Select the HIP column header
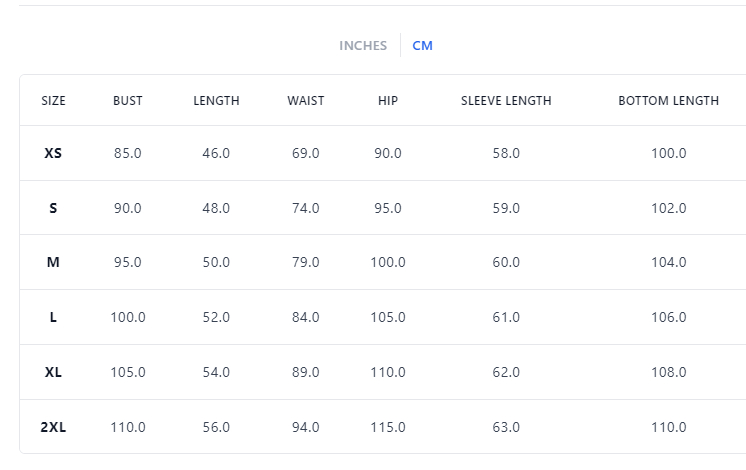Image resolution: width=746 pixels, height=470 pixels. (x=388, y=101)
